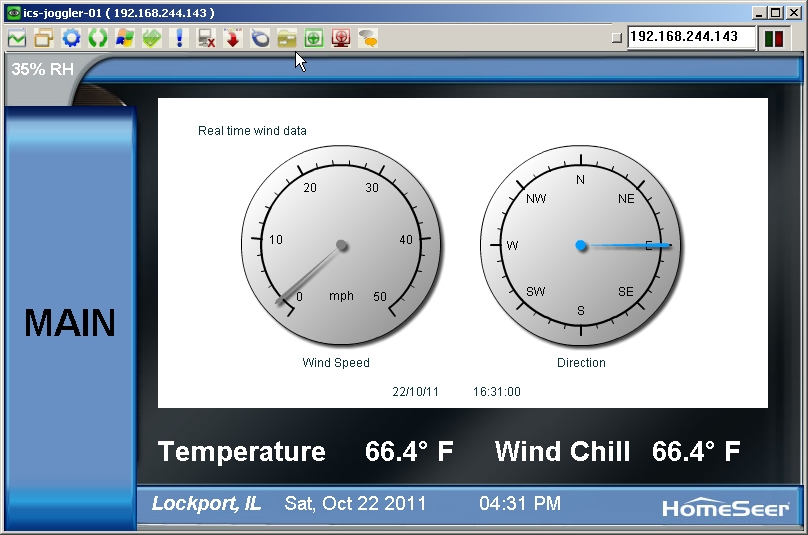
Task: Click the computer with red X icon
Action: [x=206, y=38]
